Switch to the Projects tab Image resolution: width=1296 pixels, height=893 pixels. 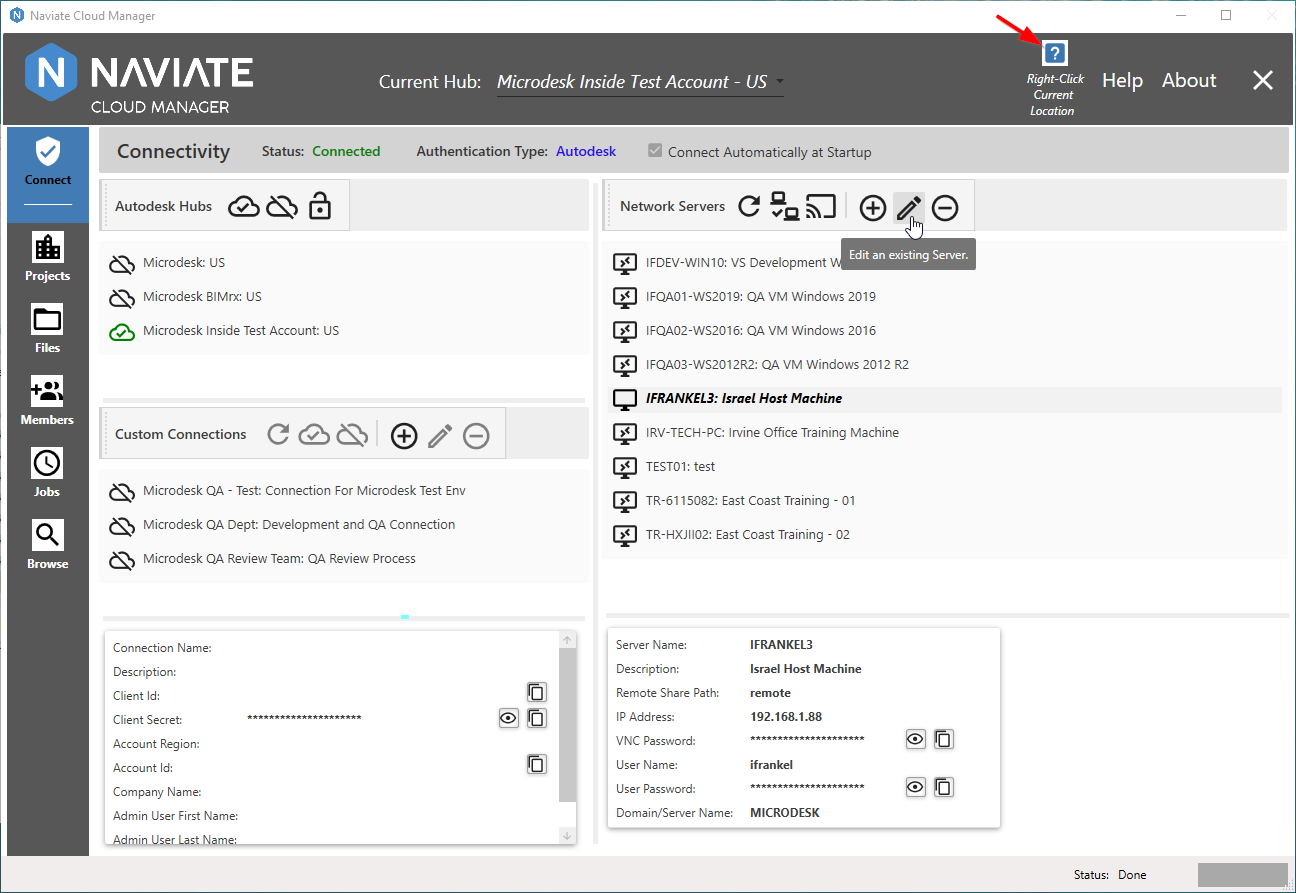(48, 257)
